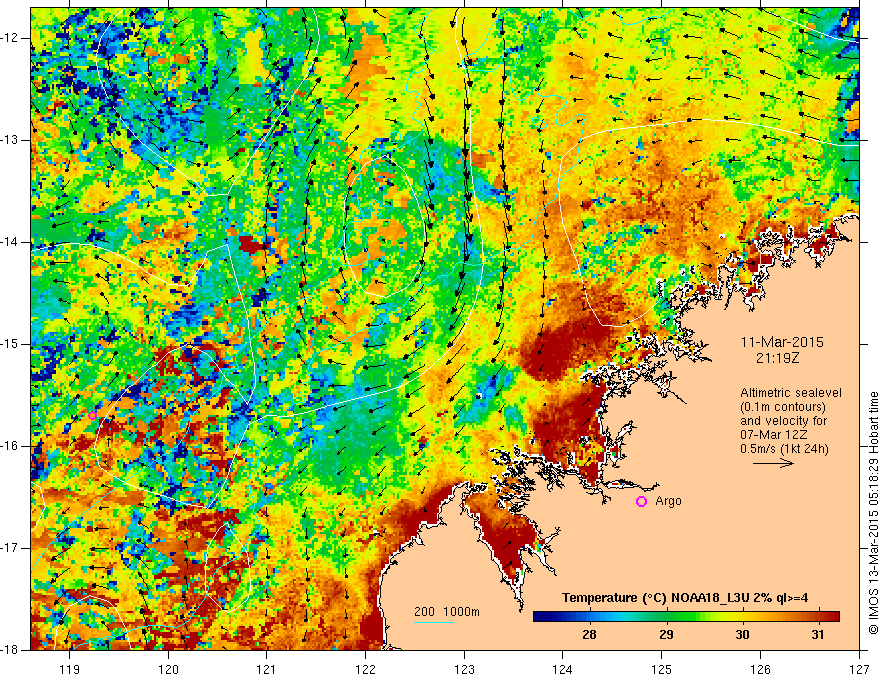Image resolution: width=880 pixels, height=680 pixels.
Task: Click the colorbar tick label "31"
Action: click(818, 635)
